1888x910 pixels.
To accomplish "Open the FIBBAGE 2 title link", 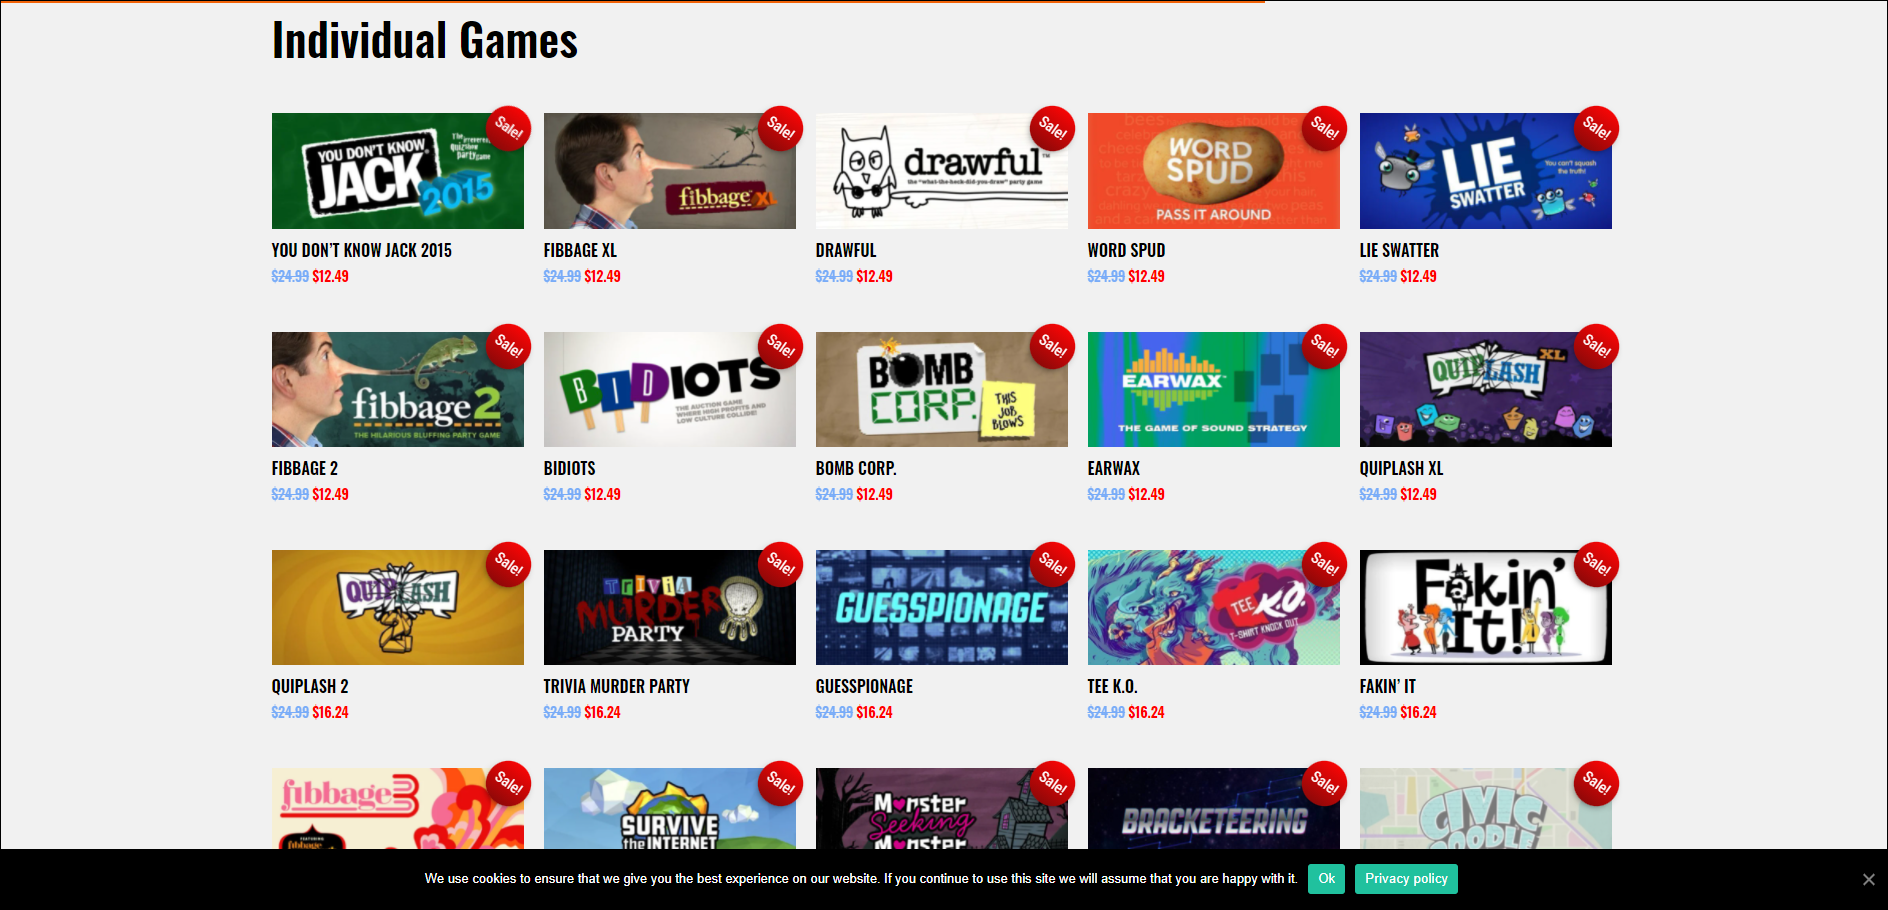I will [305, 468].
